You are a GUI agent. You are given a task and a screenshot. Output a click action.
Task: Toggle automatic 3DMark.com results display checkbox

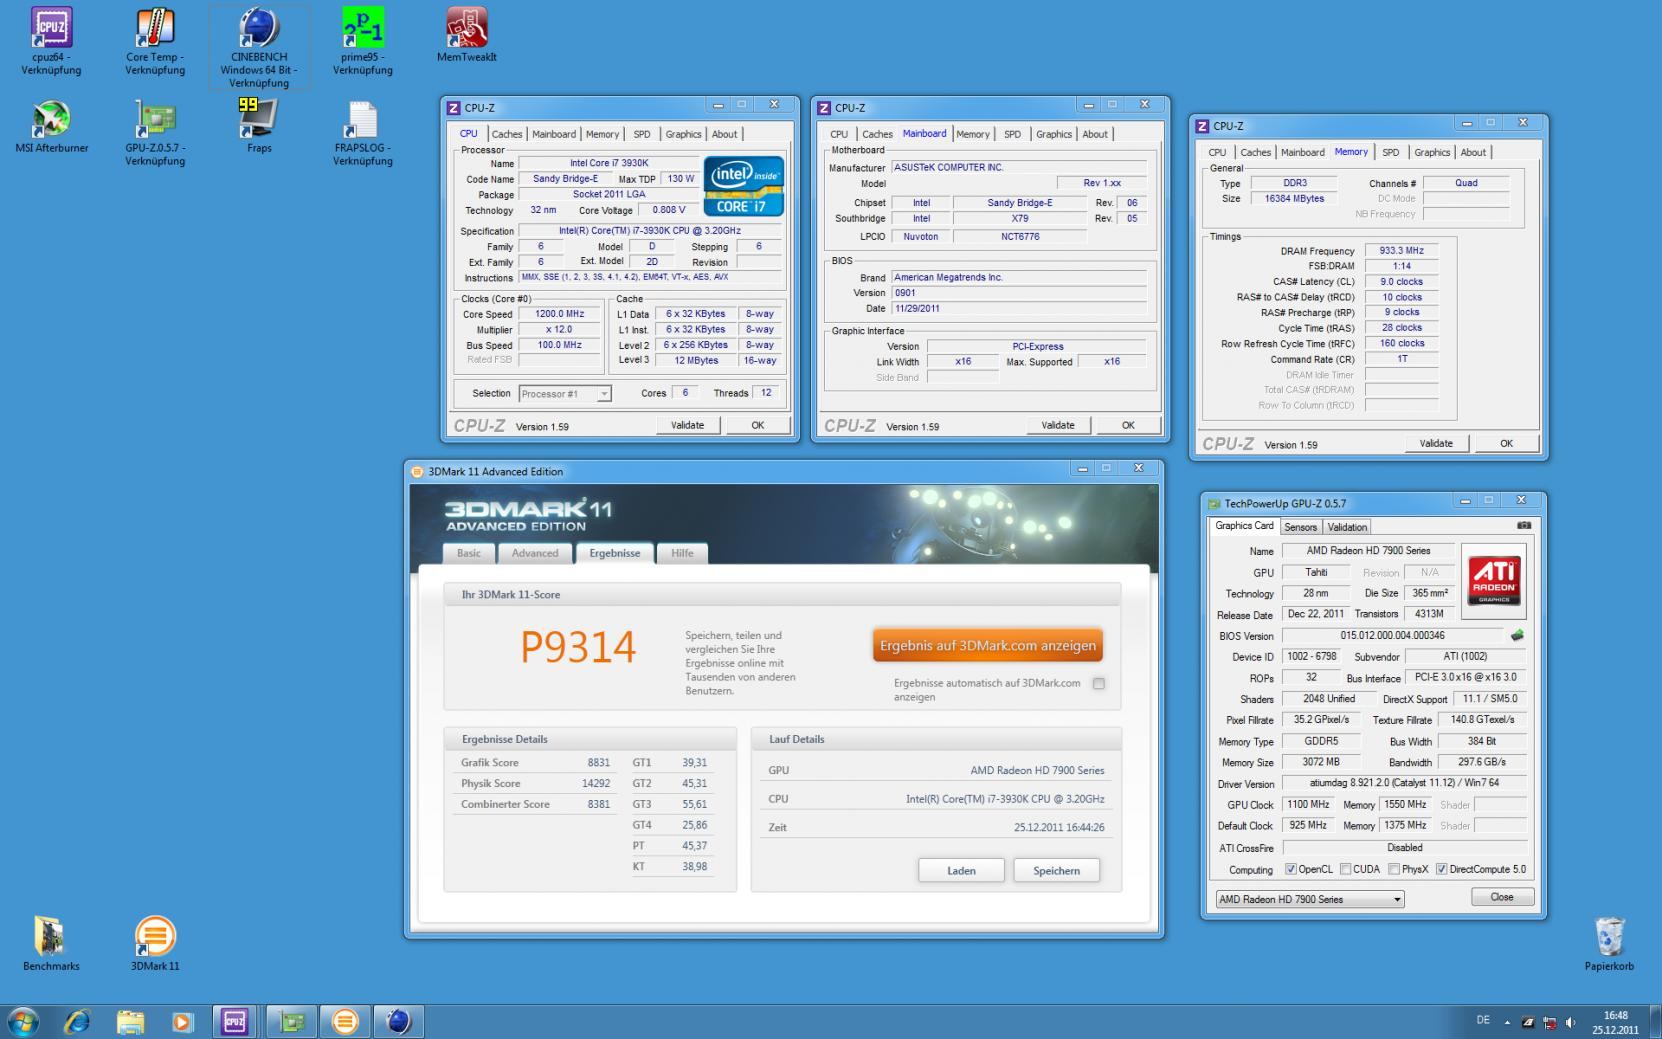click(x=1099, y=684)
